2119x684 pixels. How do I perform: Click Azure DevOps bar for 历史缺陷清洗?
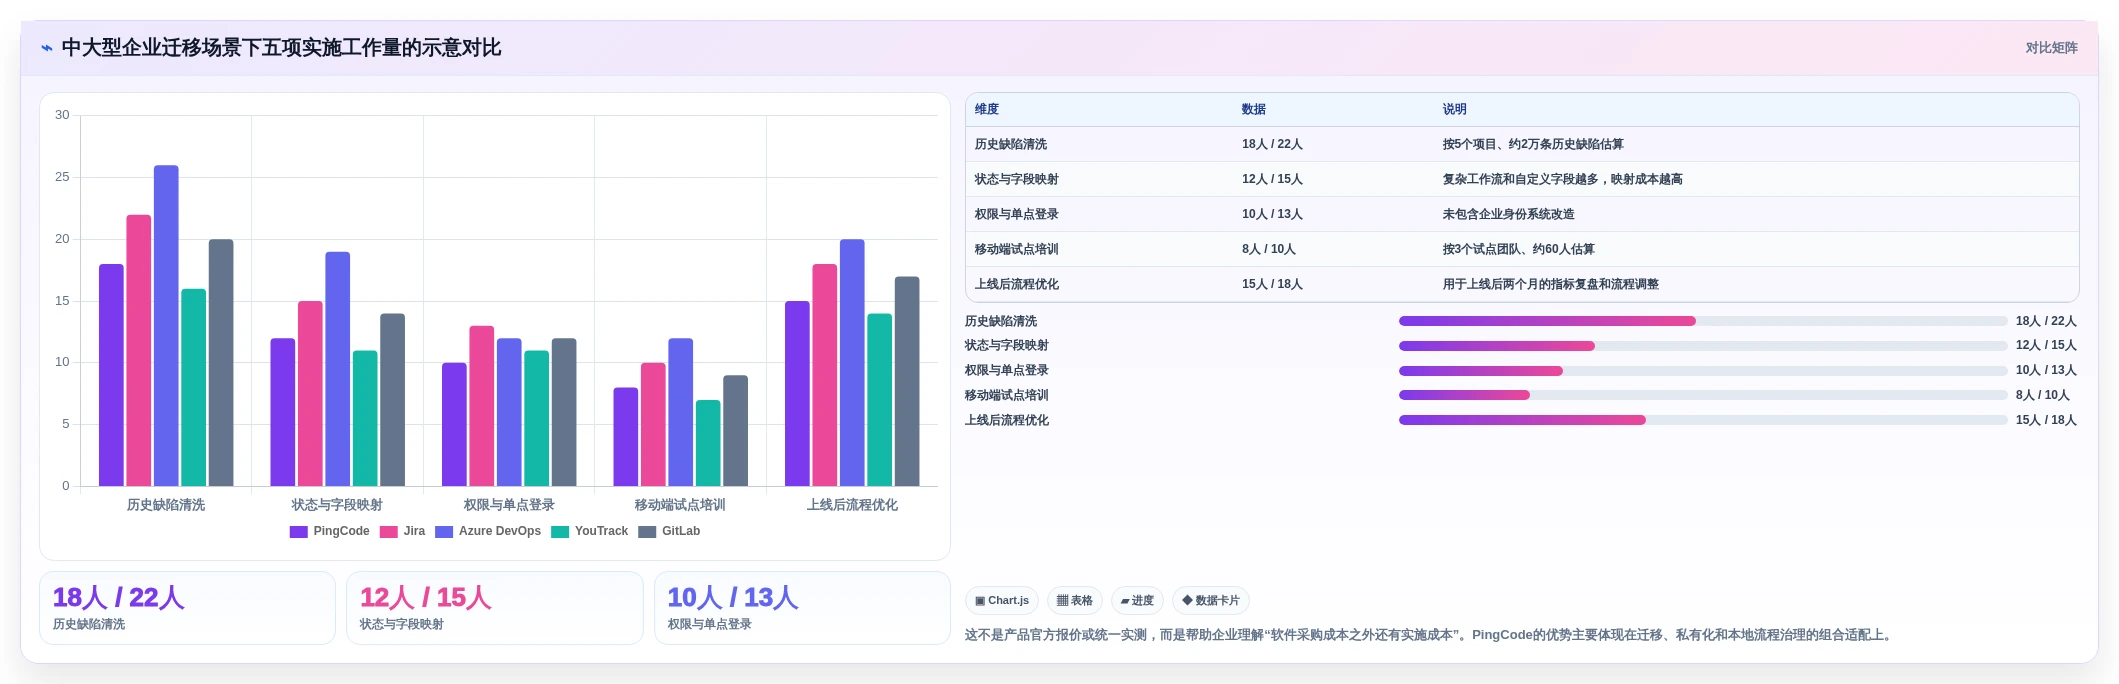coord(166,326)
